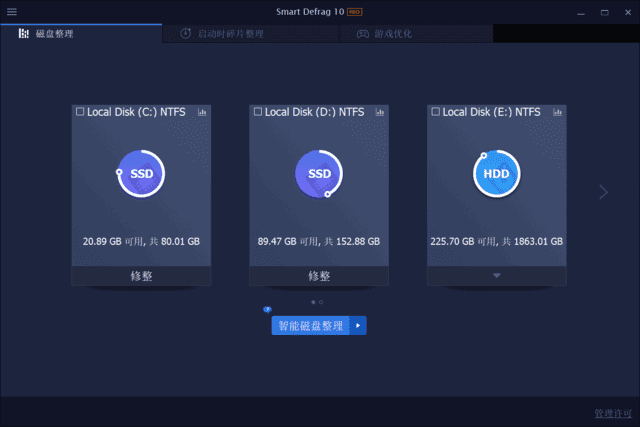This screenshot has width=640, height=427.
Task: Click the PRO badge in title
Action: click(354, 12)
